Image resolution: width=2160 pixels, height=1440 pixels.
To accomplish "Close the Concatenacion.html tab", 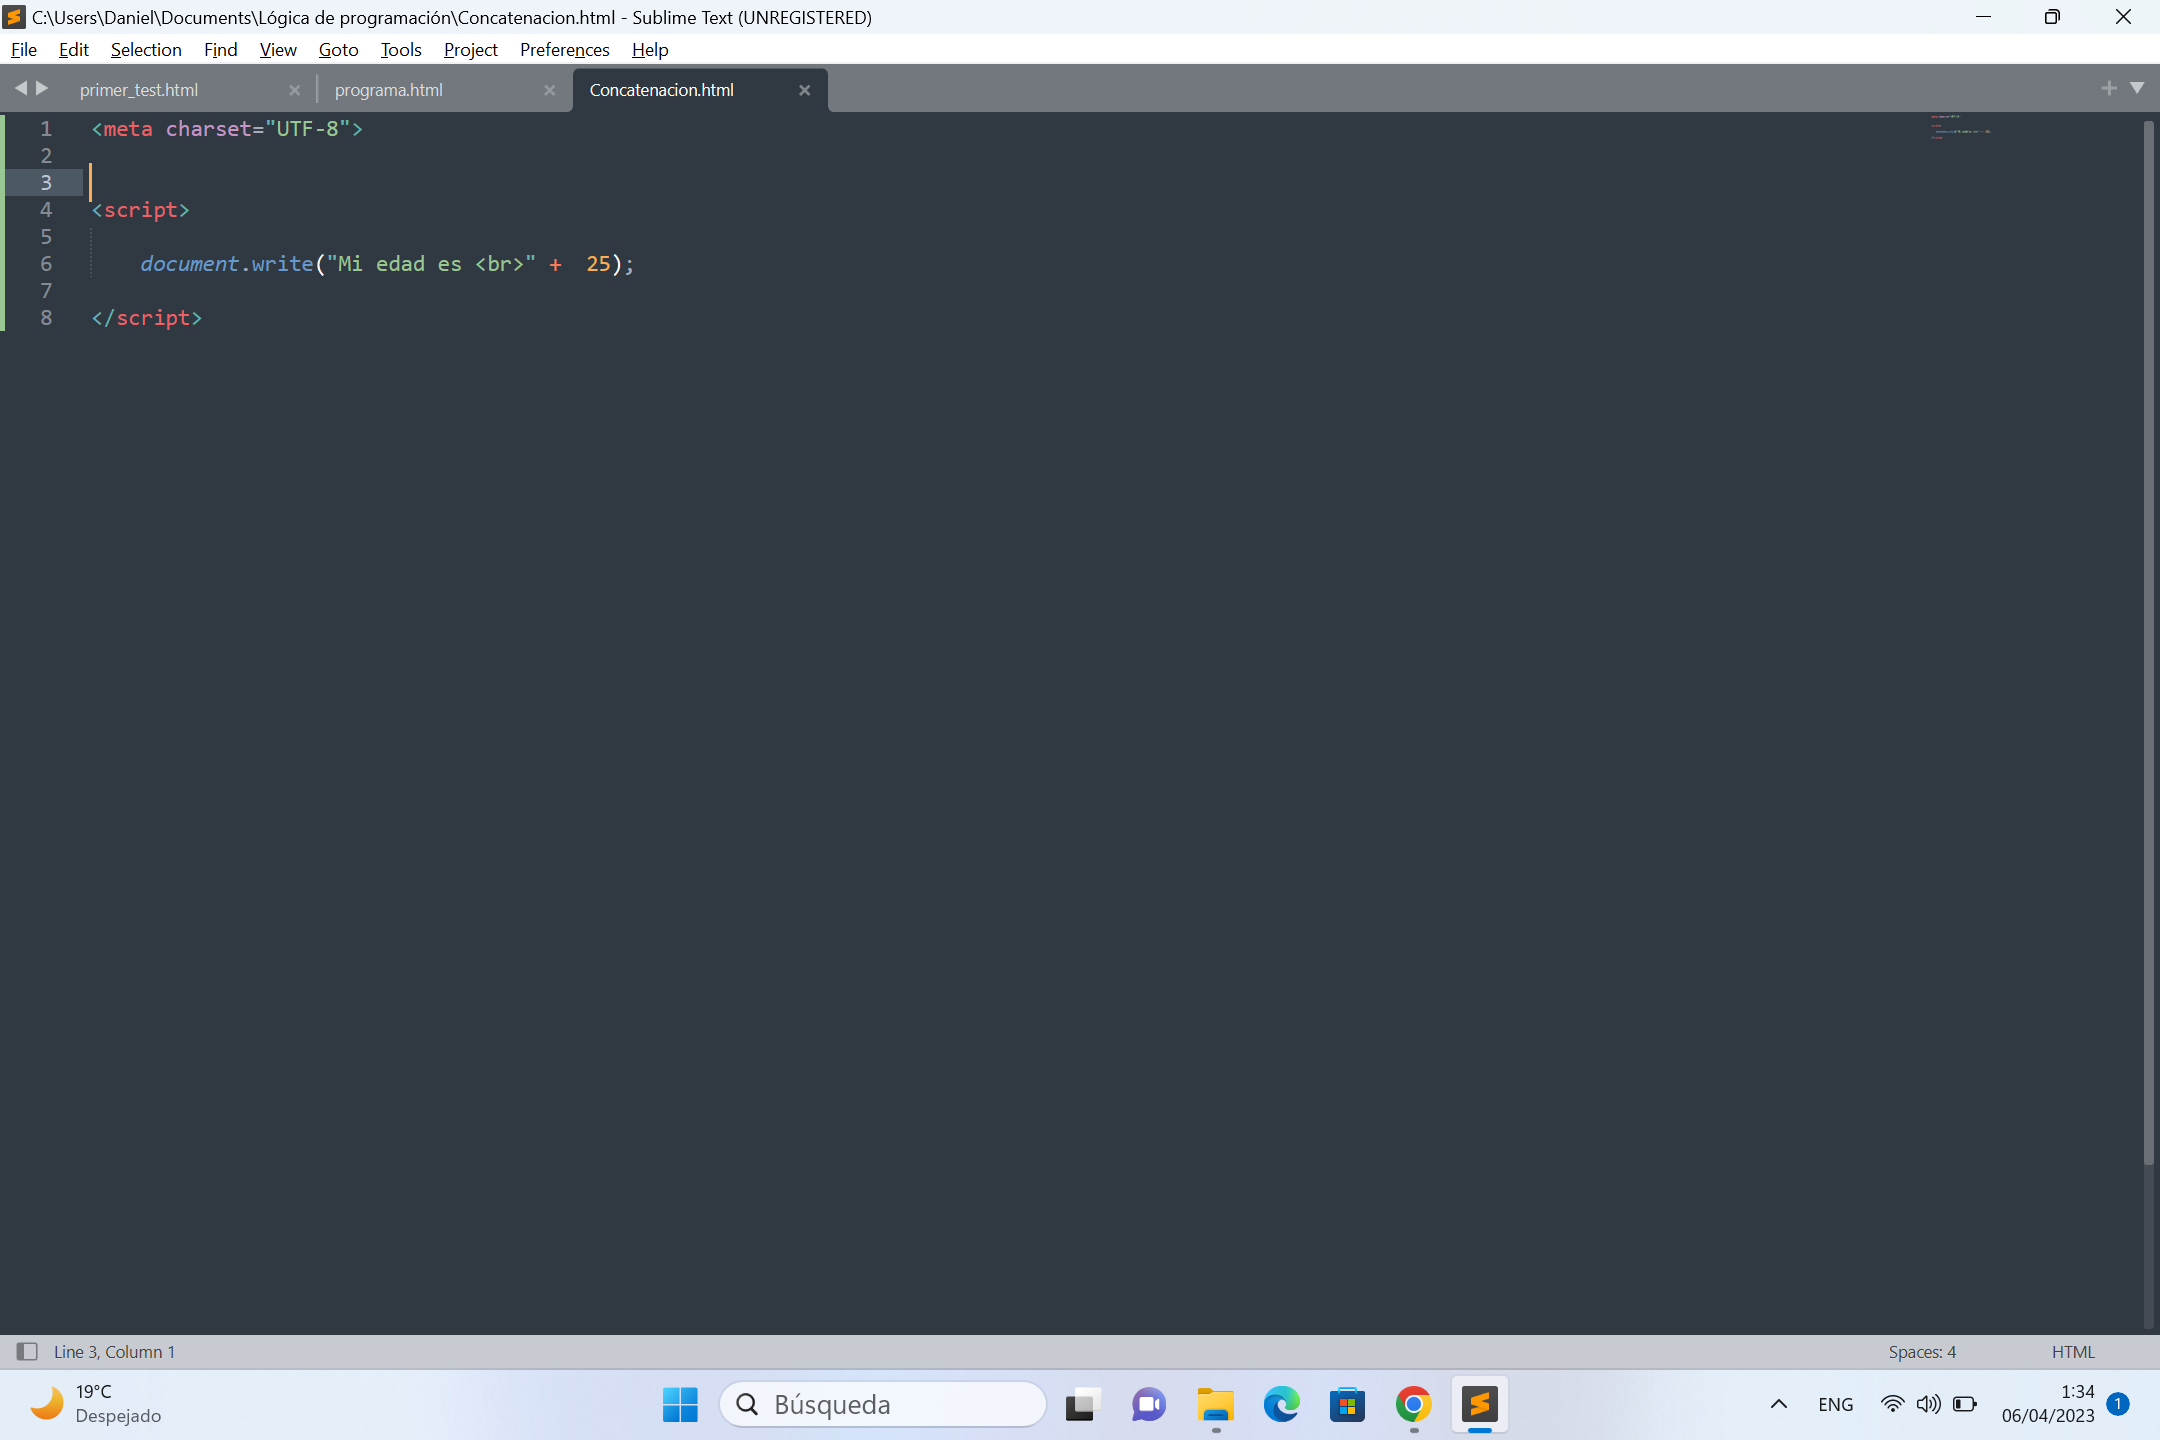I will coord(804,90).
